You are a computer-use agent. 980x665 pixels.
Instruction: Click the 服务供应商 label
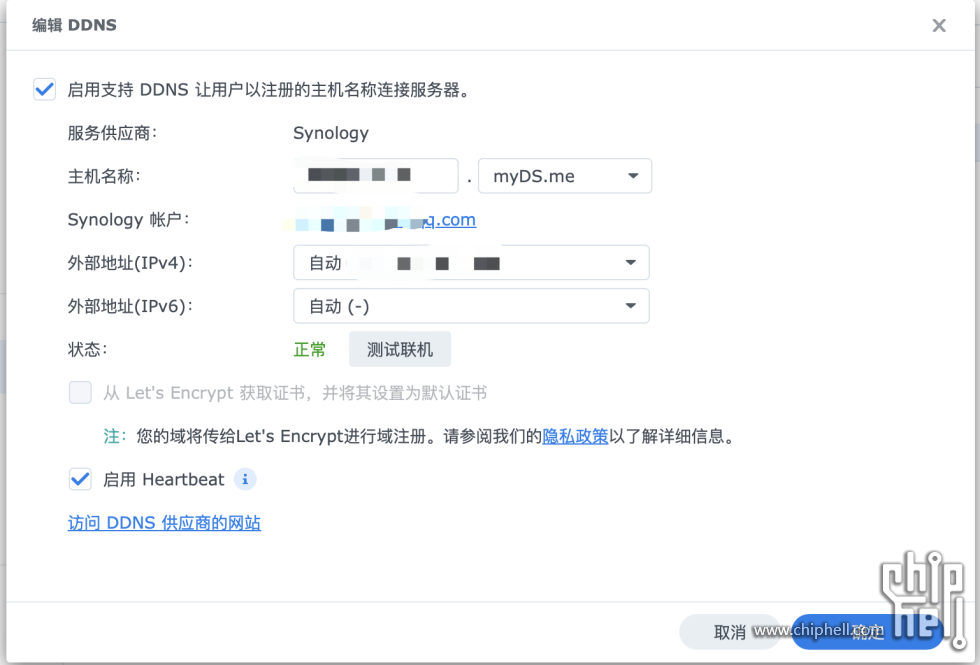pyautogui.click(x=112, y=133)
